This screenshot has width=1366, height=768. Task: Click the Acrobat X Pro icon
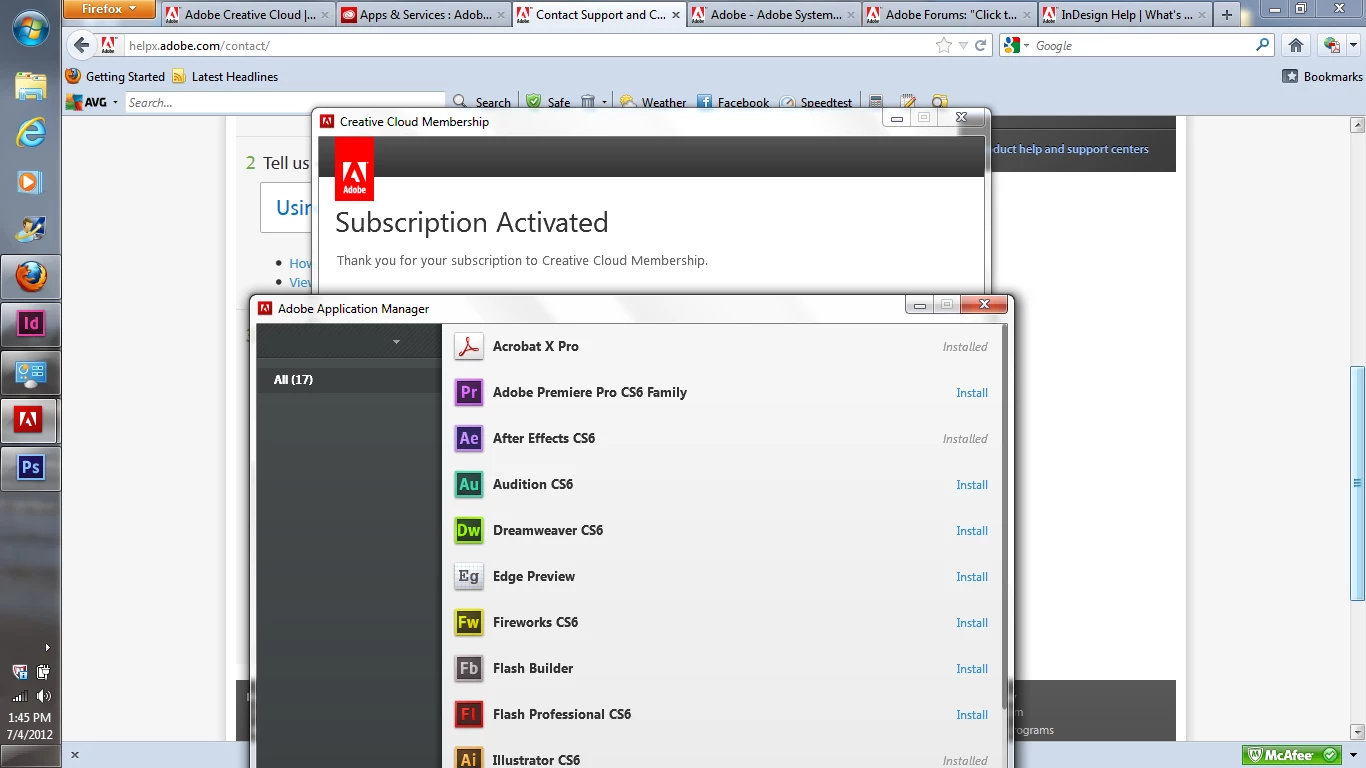[469, 346]
